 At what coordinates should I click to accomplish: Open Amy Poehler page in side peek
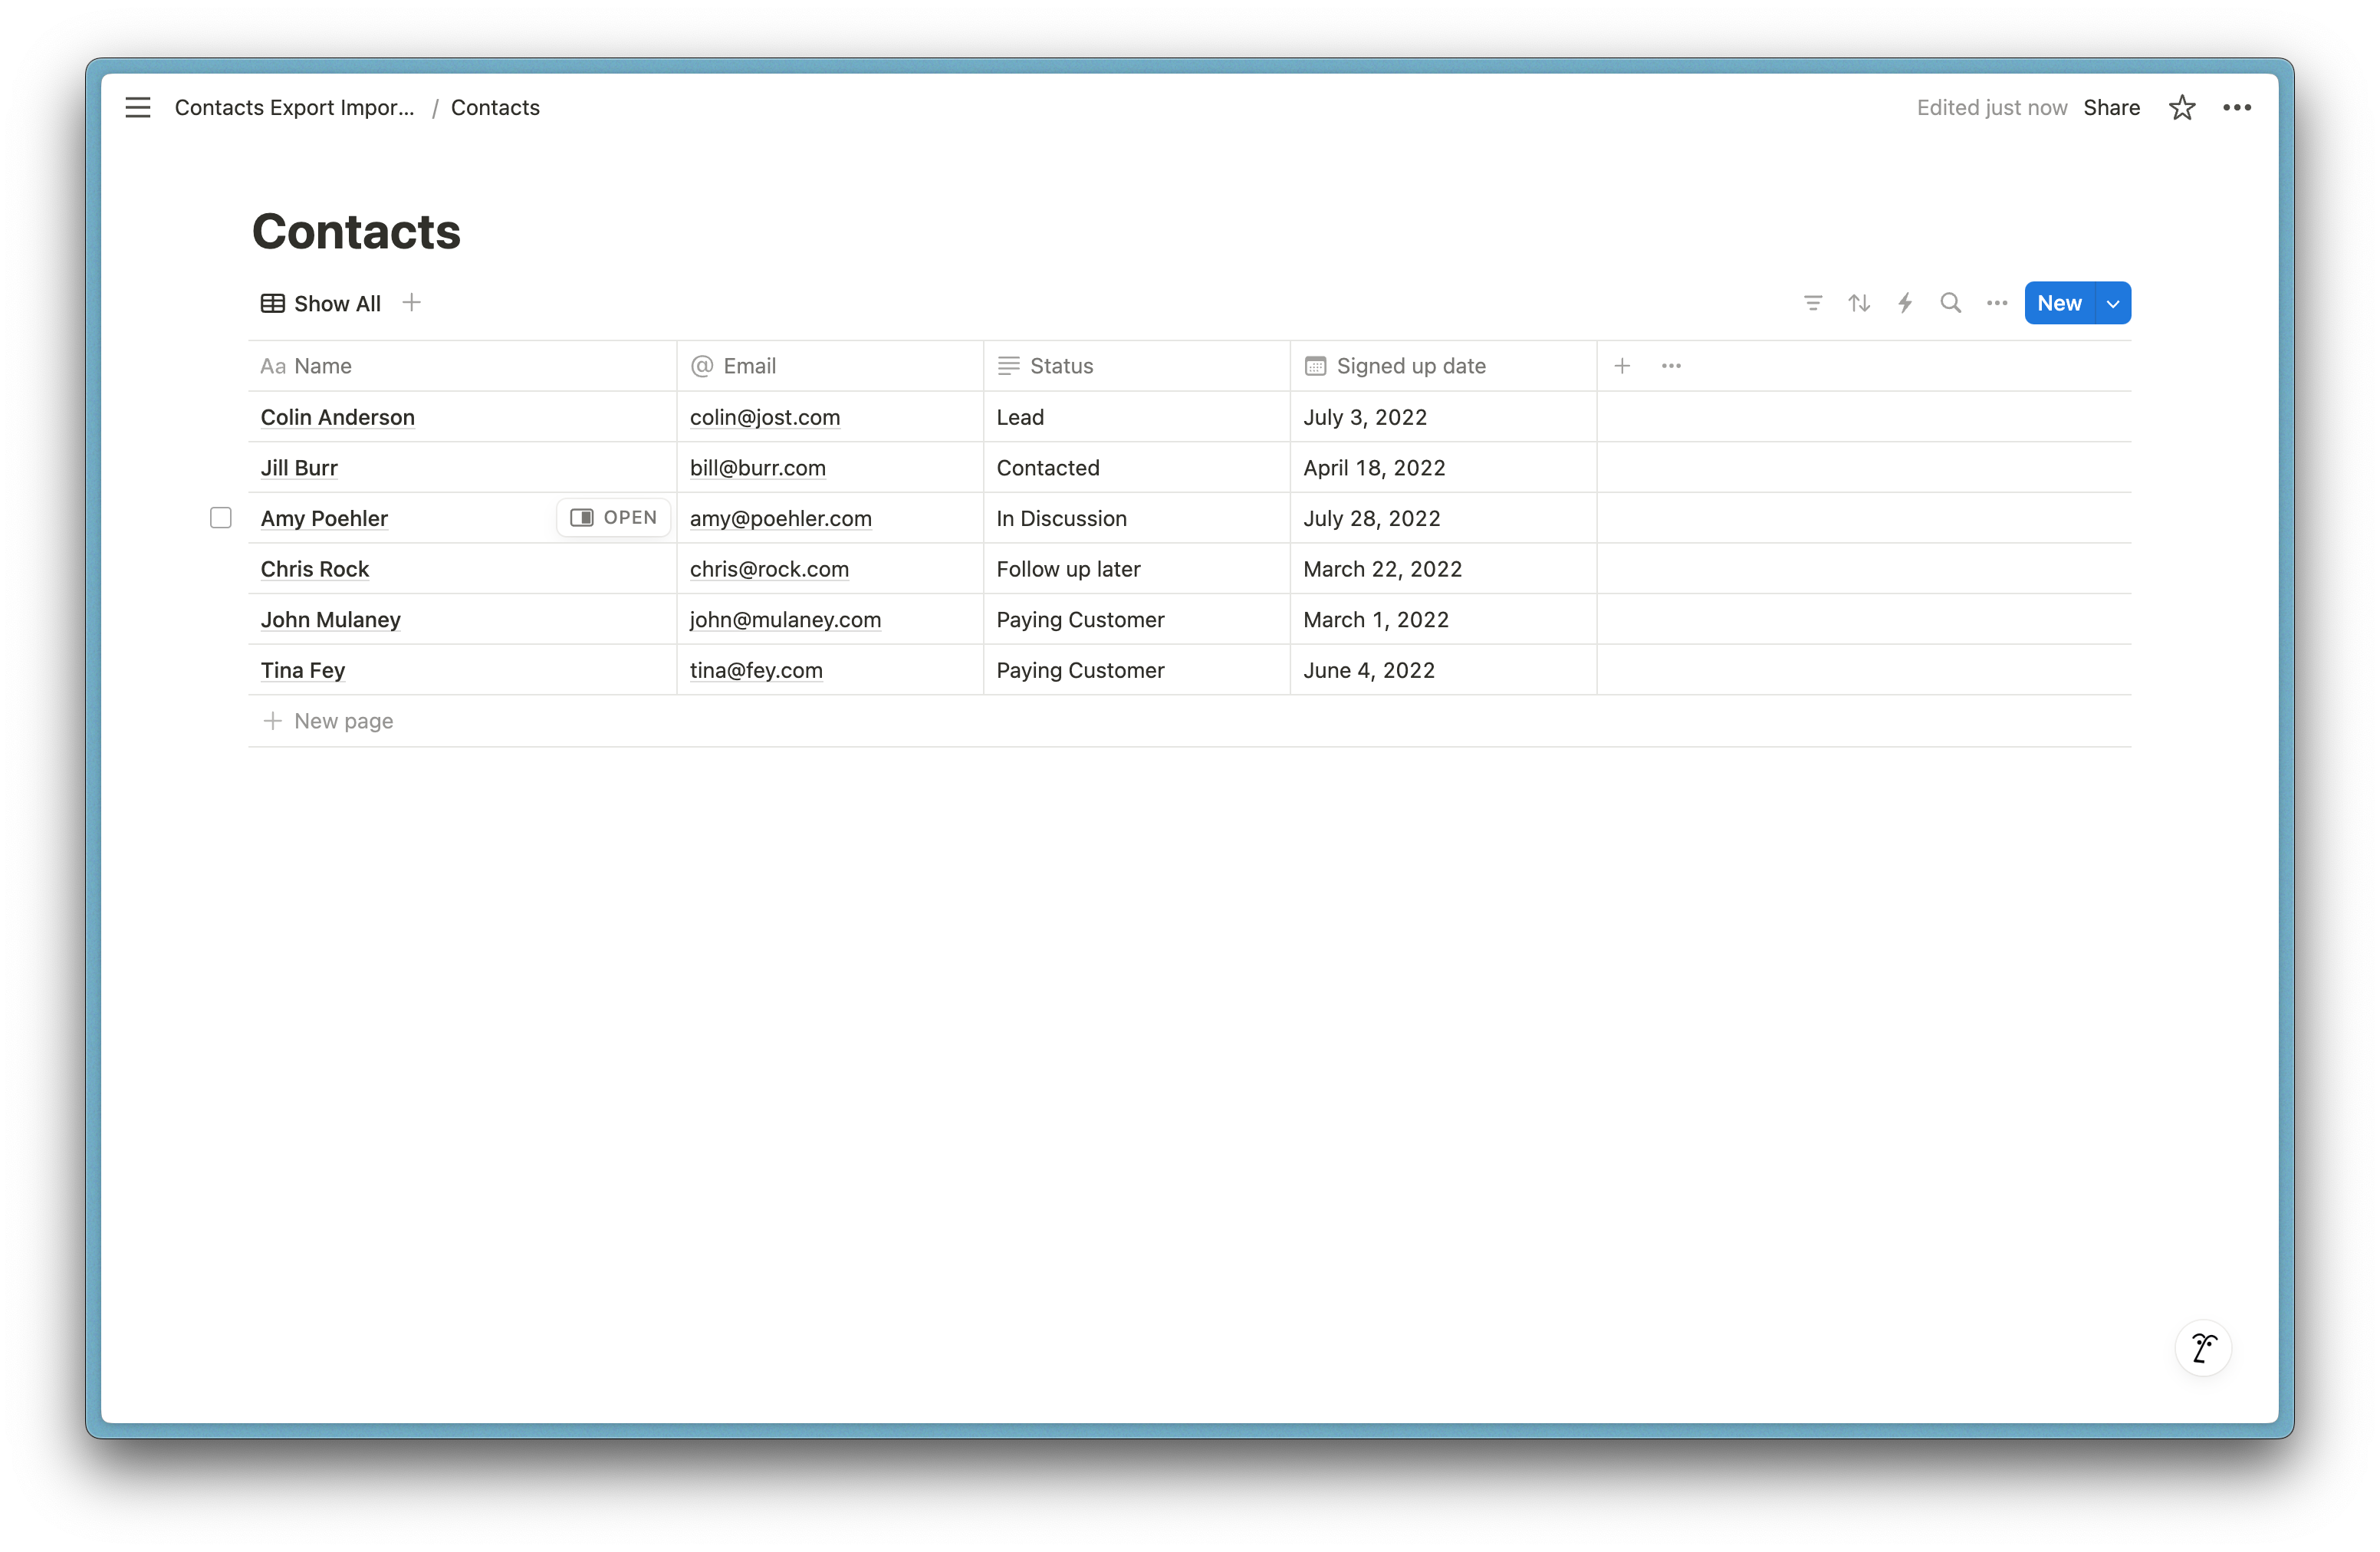click(613, 518)
